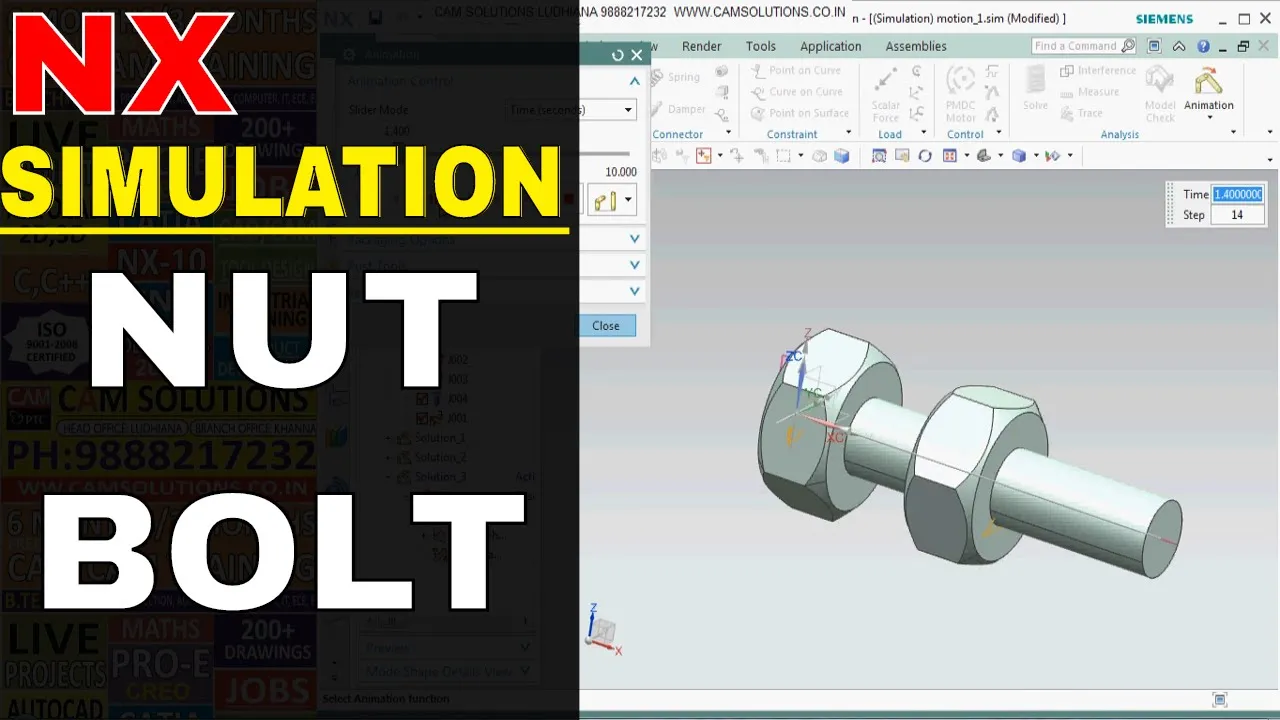This screenshot has height=720, width=1280.
Task: Select Point on Curve constraint
Action: pyautogui.click(x=796, y=70)
